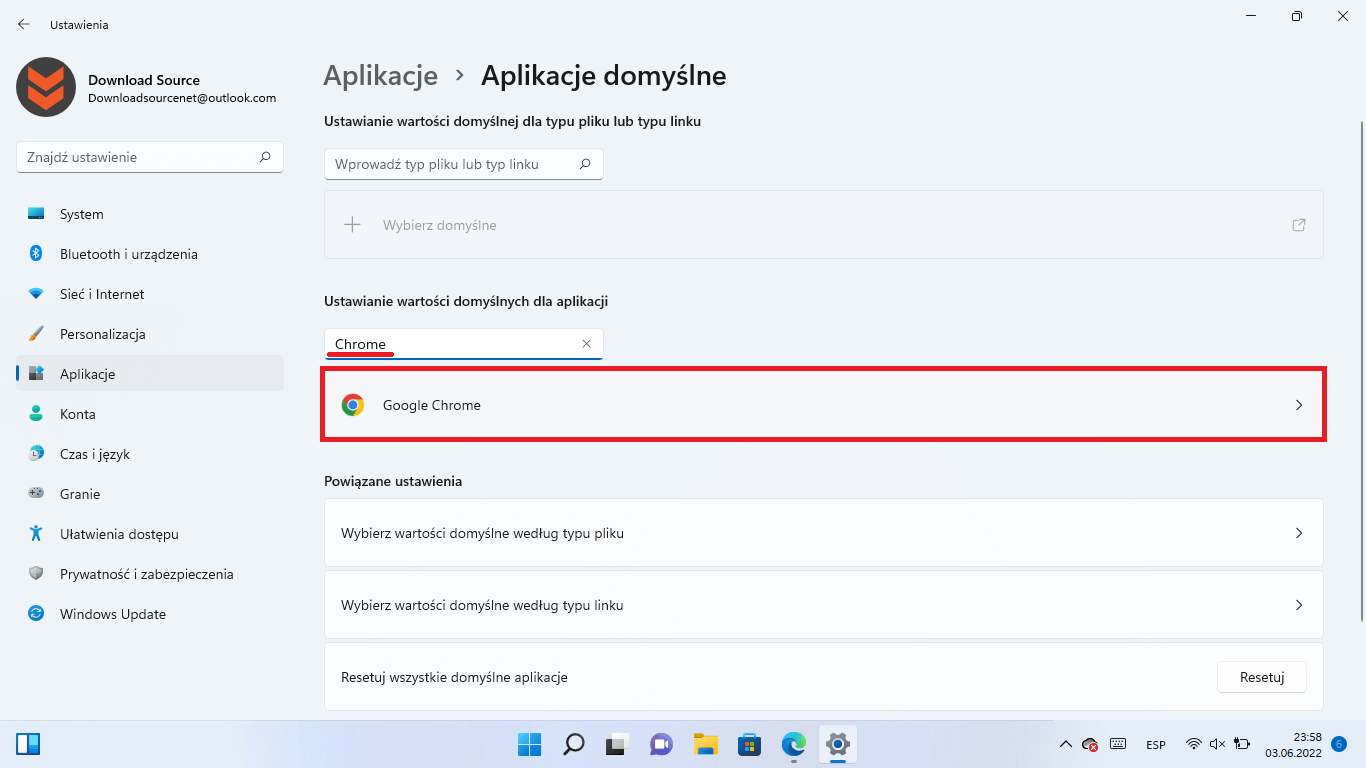Open Task View on the taskbar
Screen dimensions: 1366x768
[x=617, y=744]
